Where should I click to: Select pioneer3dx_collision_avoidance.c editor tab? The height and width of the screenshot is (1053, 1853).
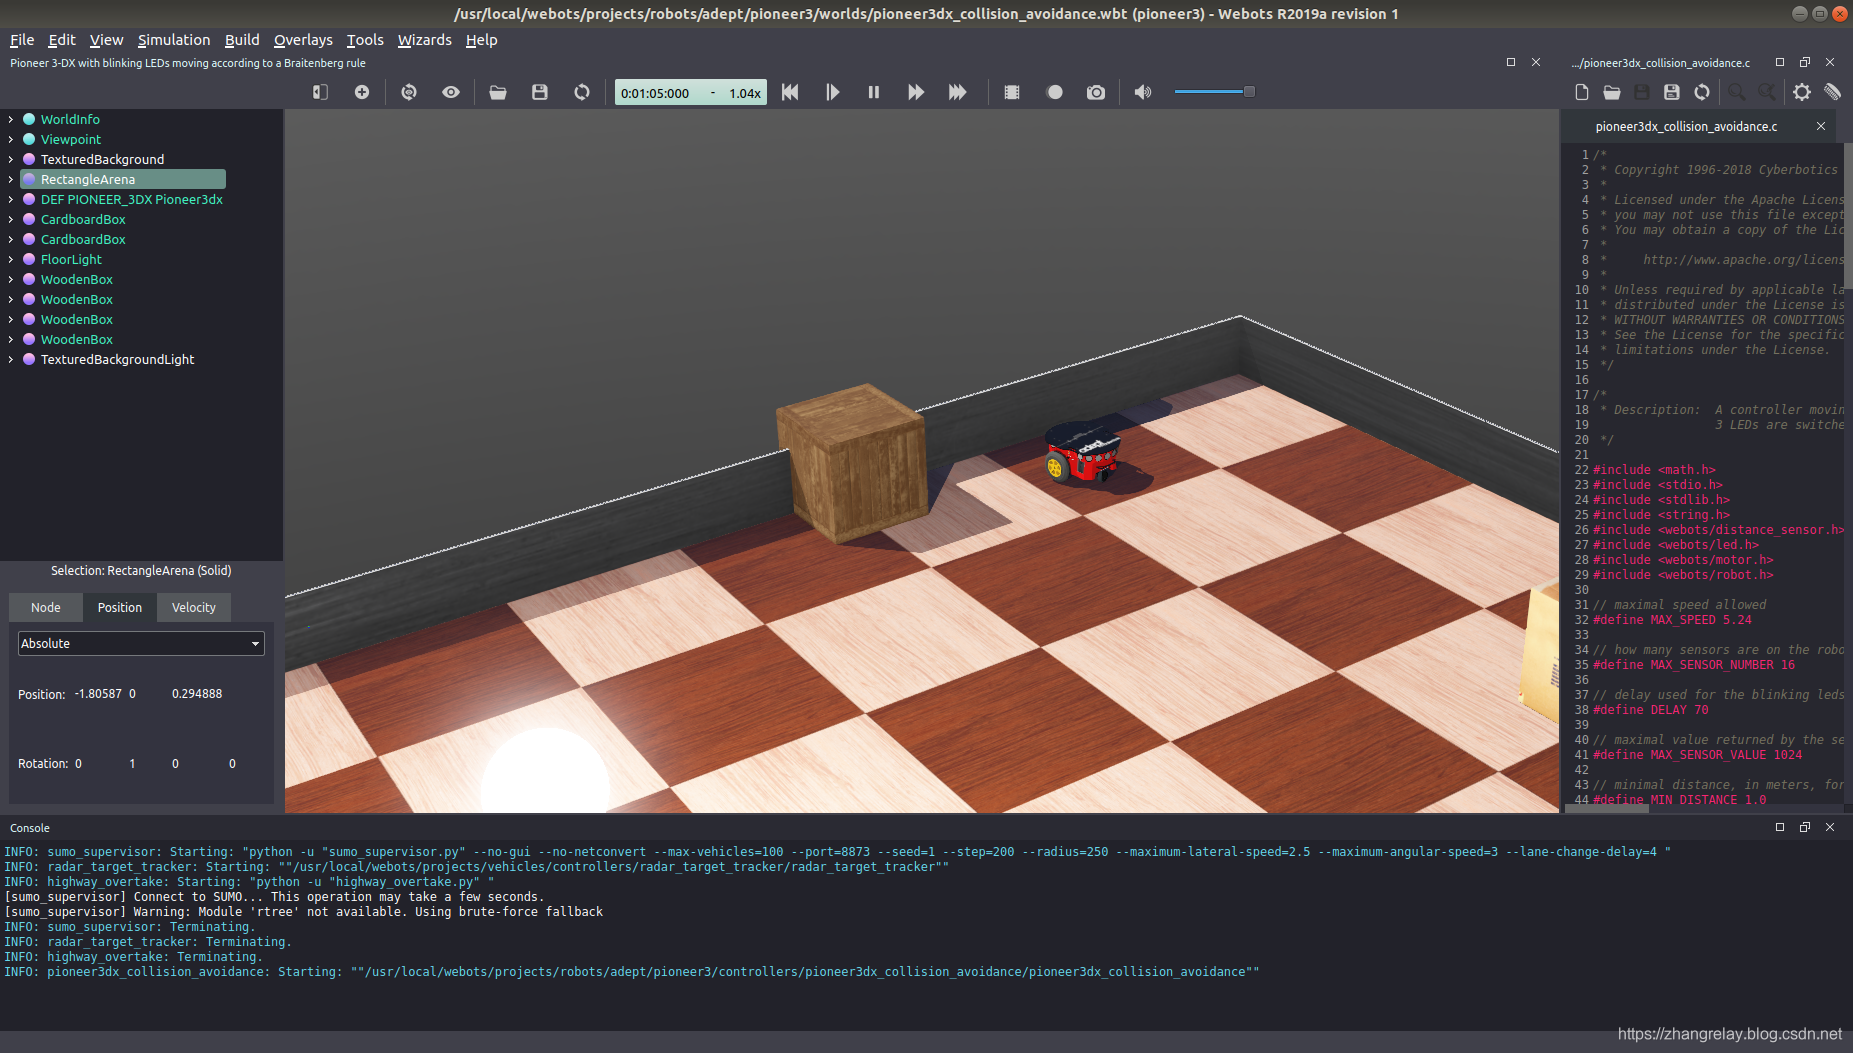[x=1686, y=127]
